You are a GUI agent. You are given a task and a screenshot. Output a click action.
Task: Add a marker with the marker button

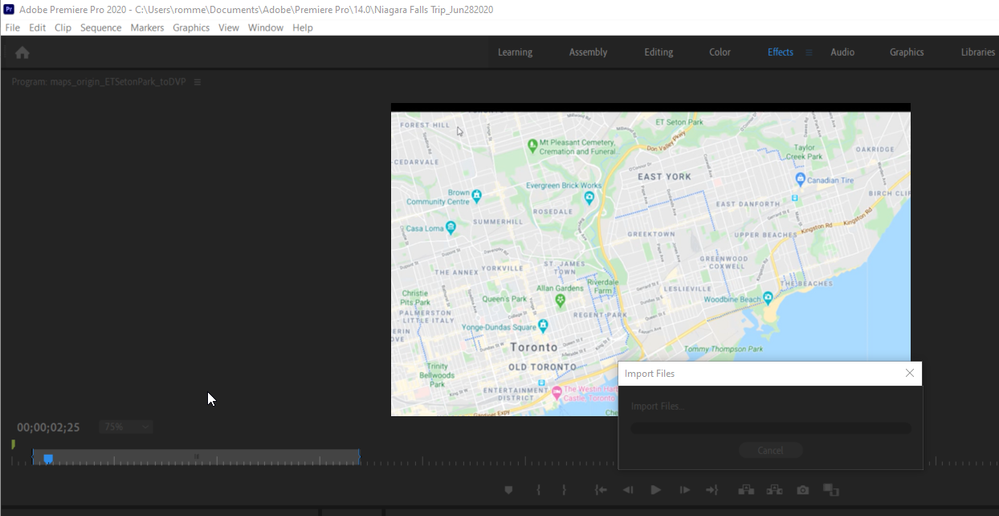tap(508, 490)
